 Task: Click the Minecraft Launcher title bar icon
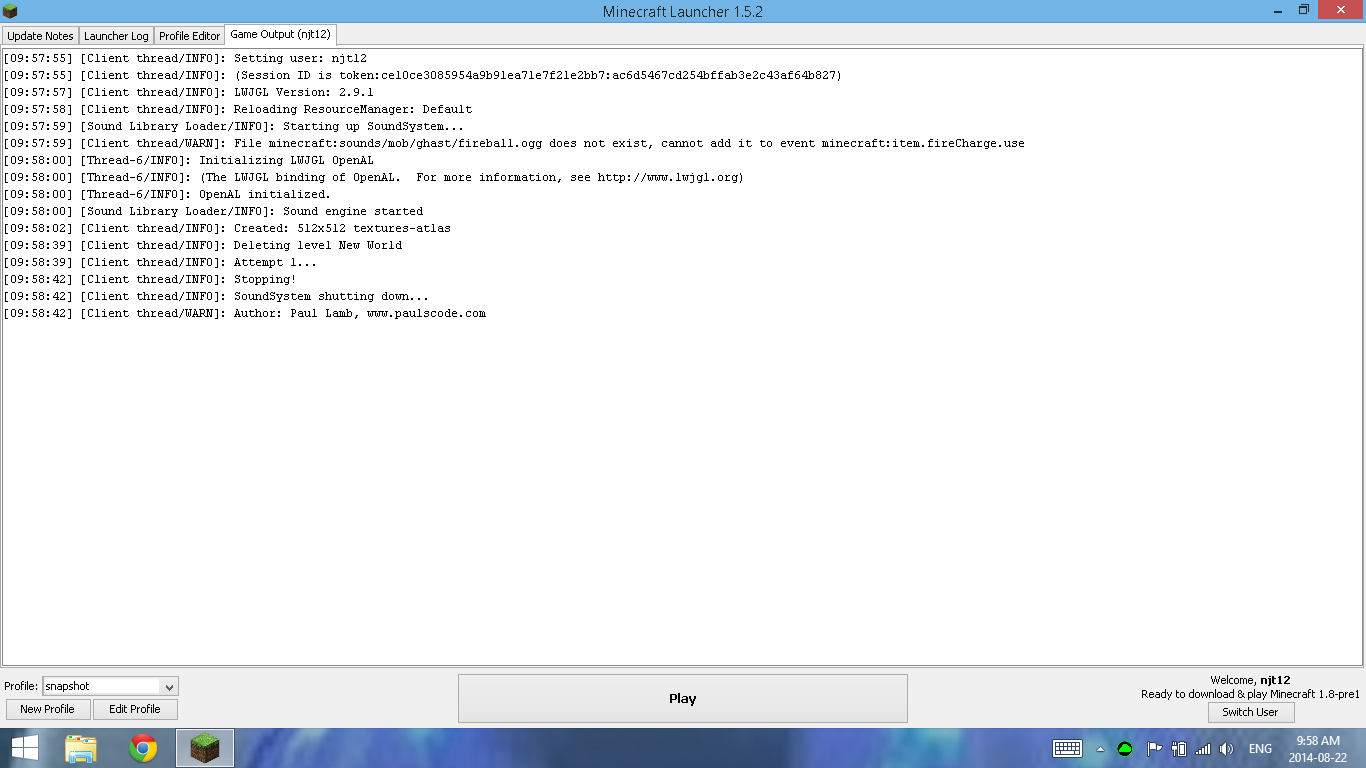click(x=11, y=11)
